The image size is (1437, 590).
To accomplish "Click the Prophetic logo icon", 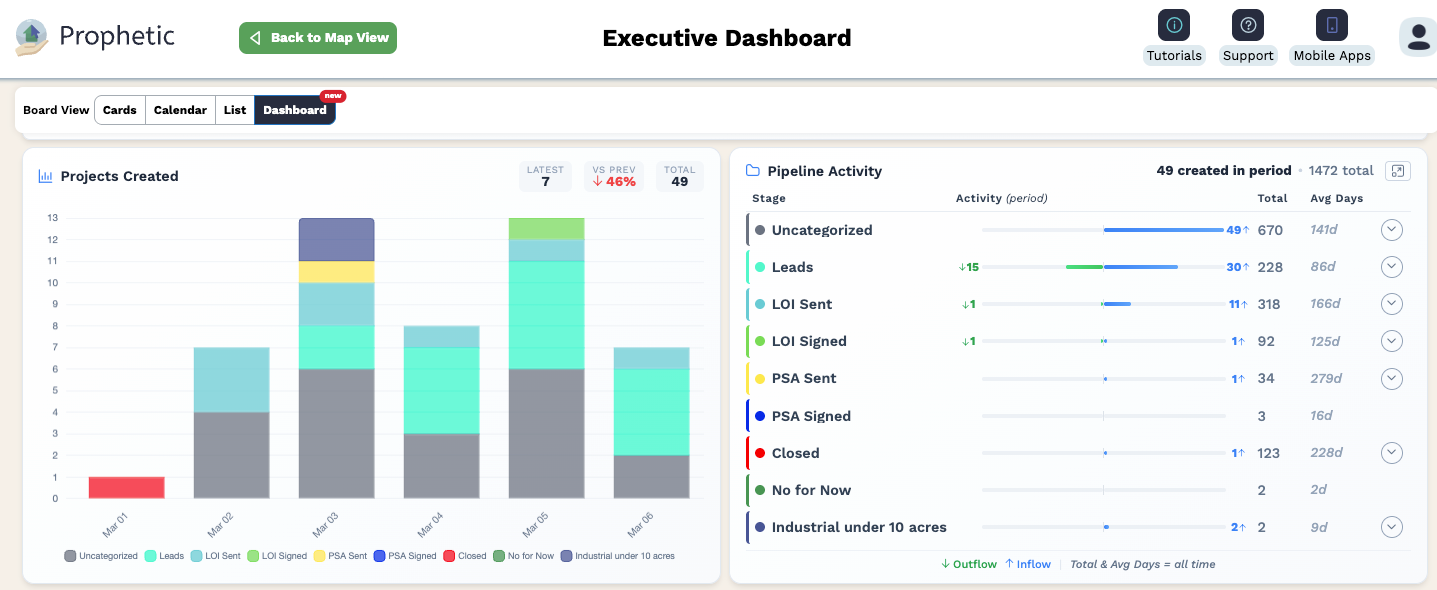I will [32, 37].
